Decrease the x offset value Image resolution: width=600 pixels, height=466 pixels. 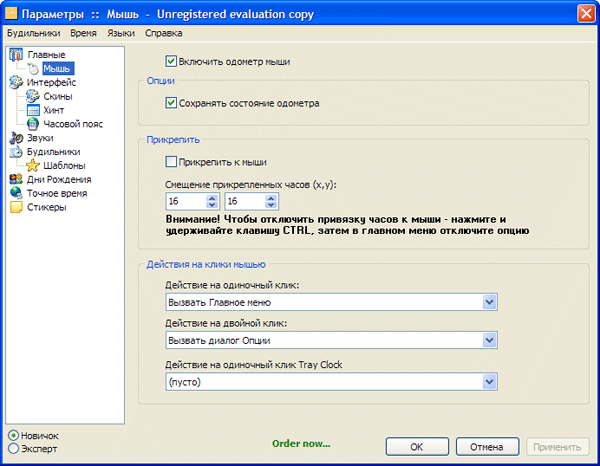[x=212, y=205]
